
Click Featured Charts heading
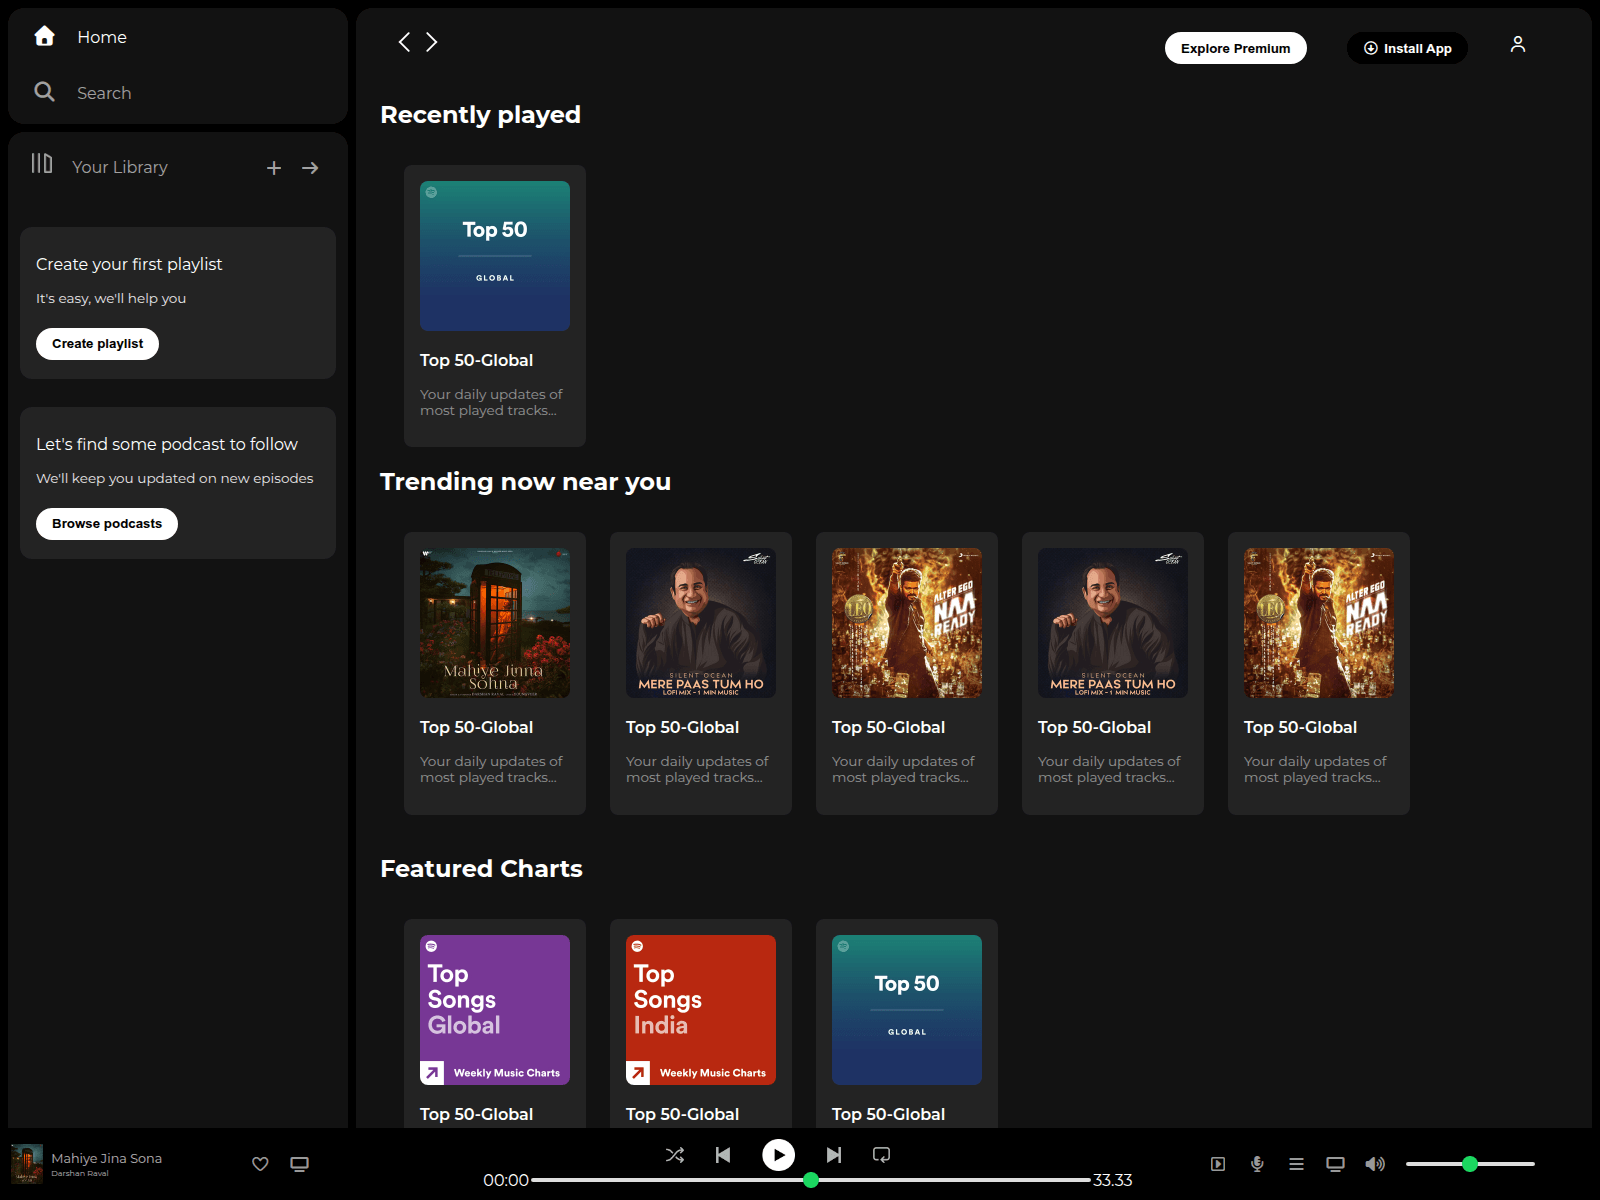click(481, 869)
